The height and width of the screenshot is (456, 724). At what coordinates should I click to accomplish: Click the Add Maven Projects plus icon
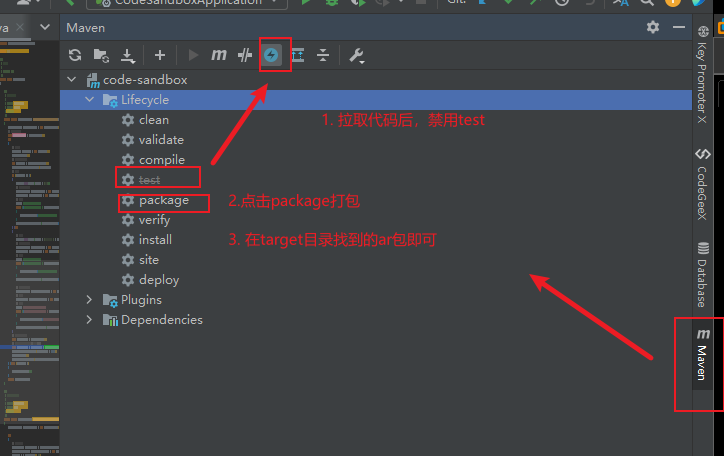coord(159,56)
